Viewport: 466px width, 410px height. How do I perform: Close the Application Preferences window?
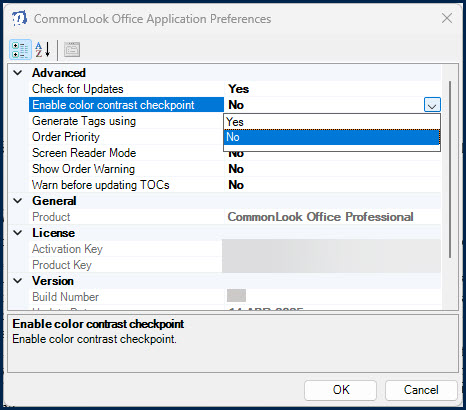[447, 18]
